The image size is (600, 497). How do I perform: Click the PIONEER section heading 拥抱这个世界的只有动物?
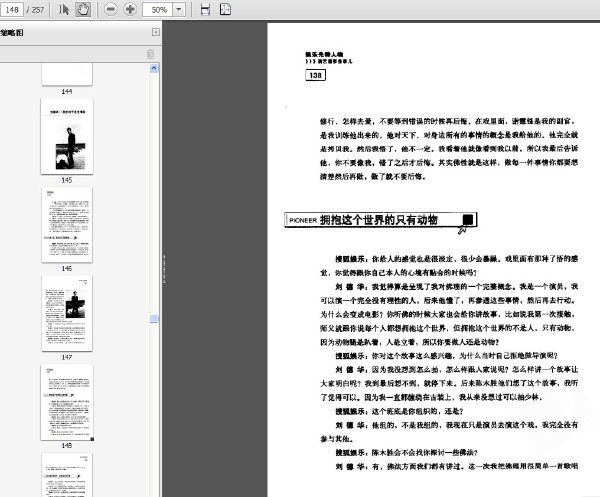[381, 220]
